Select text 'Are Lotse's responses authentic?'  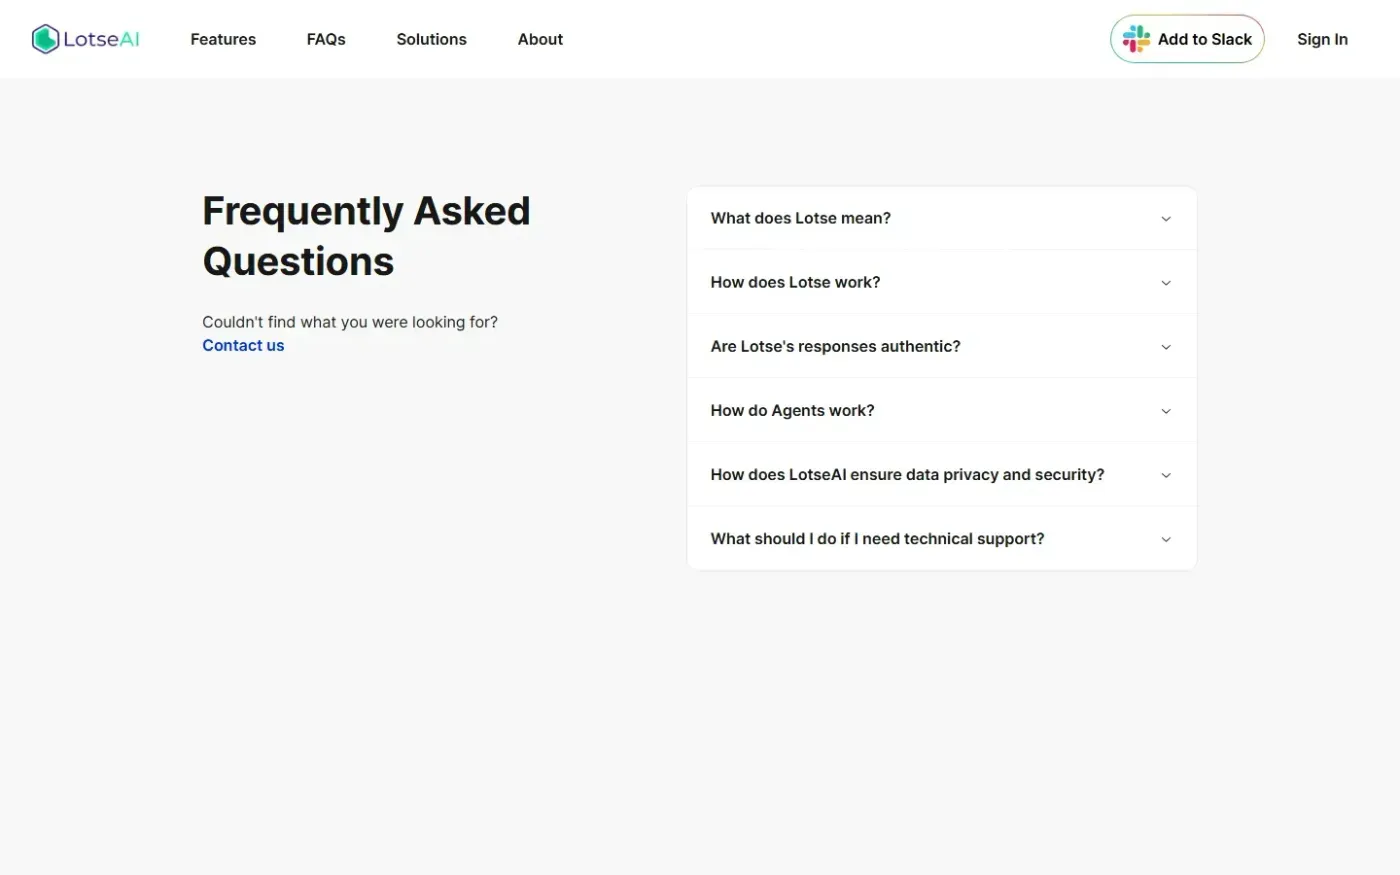pos(835,346)
